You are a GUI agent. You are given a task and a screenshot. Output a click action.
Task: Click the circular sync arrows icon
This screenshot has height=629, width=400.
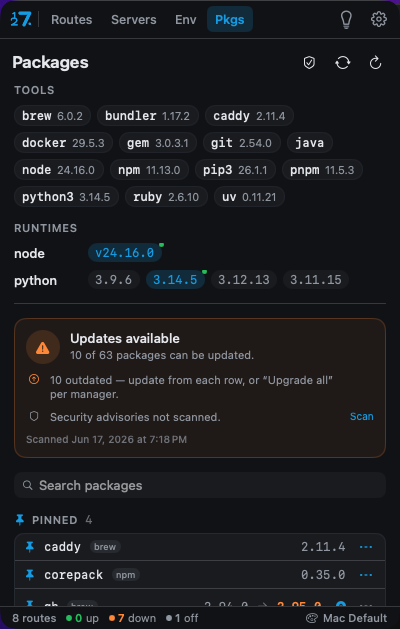[x=343, y=63]
